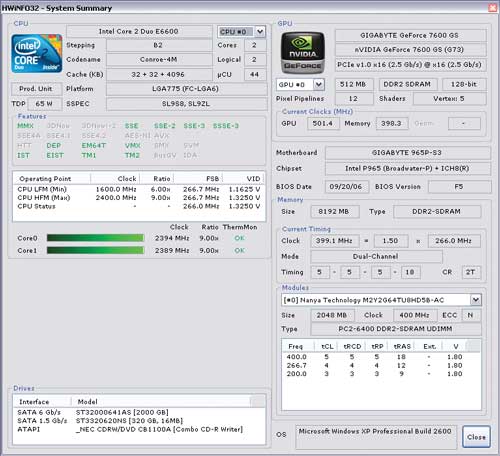Click the GIGABYTE 965P-S3 motherboard field
The image size is (500, 456).
[x=408, y=153]
